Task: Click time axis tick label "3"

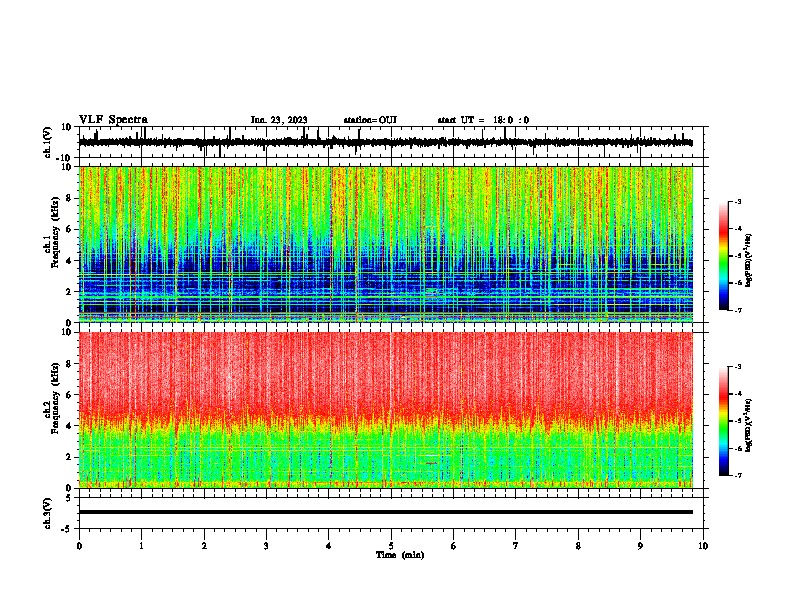Action: point(266,546)
